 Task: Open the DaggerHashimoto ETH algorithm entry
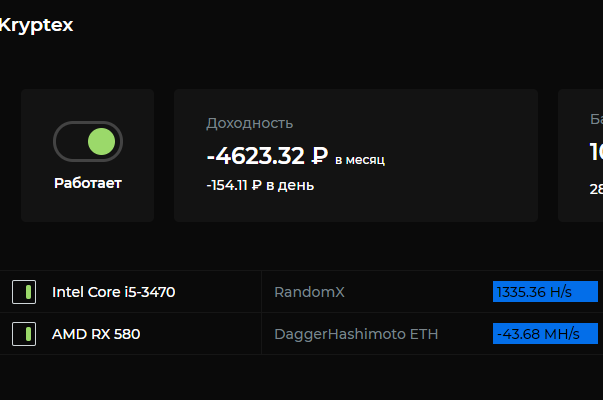click(356, 334)
